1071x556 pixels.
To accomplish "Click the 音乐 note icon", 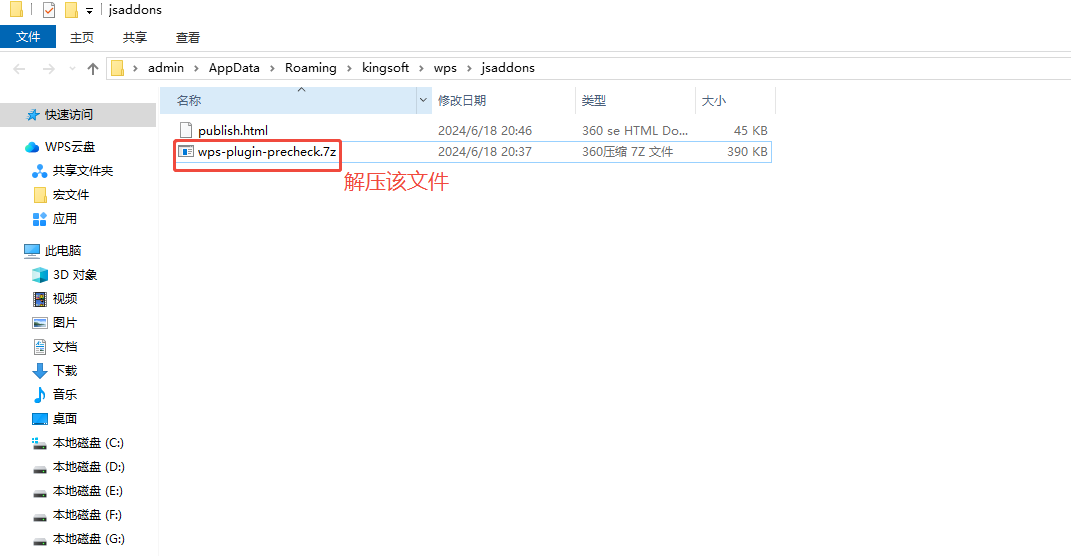I will tap(40, 395).
